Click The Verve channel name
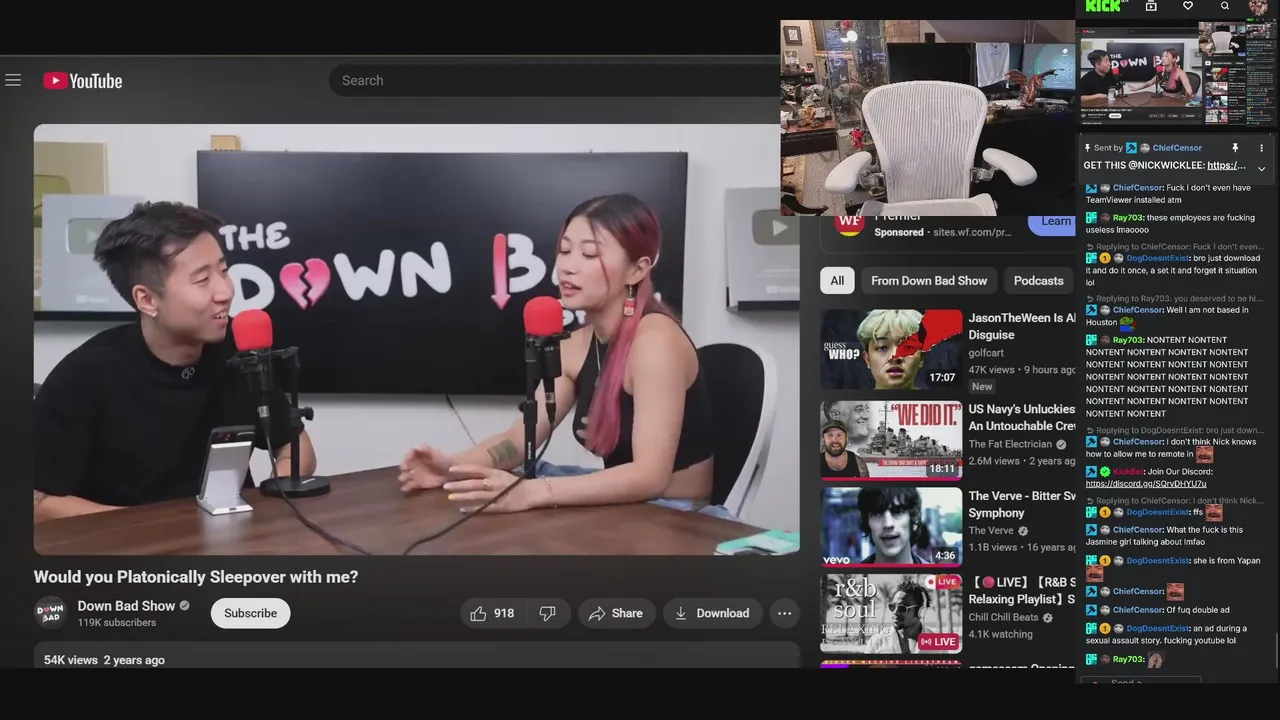The height and width of the screenshot is (720, 1280). point(991,531)
